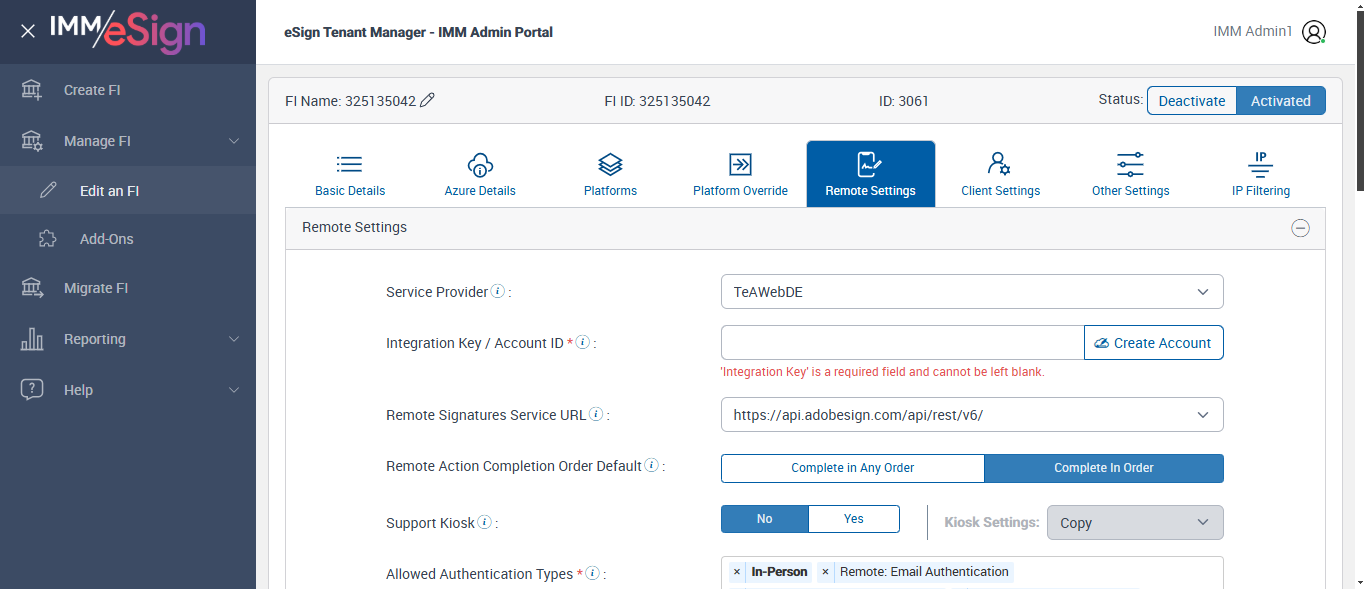Click the Support Kiosk info icon

tap(484, 522)
